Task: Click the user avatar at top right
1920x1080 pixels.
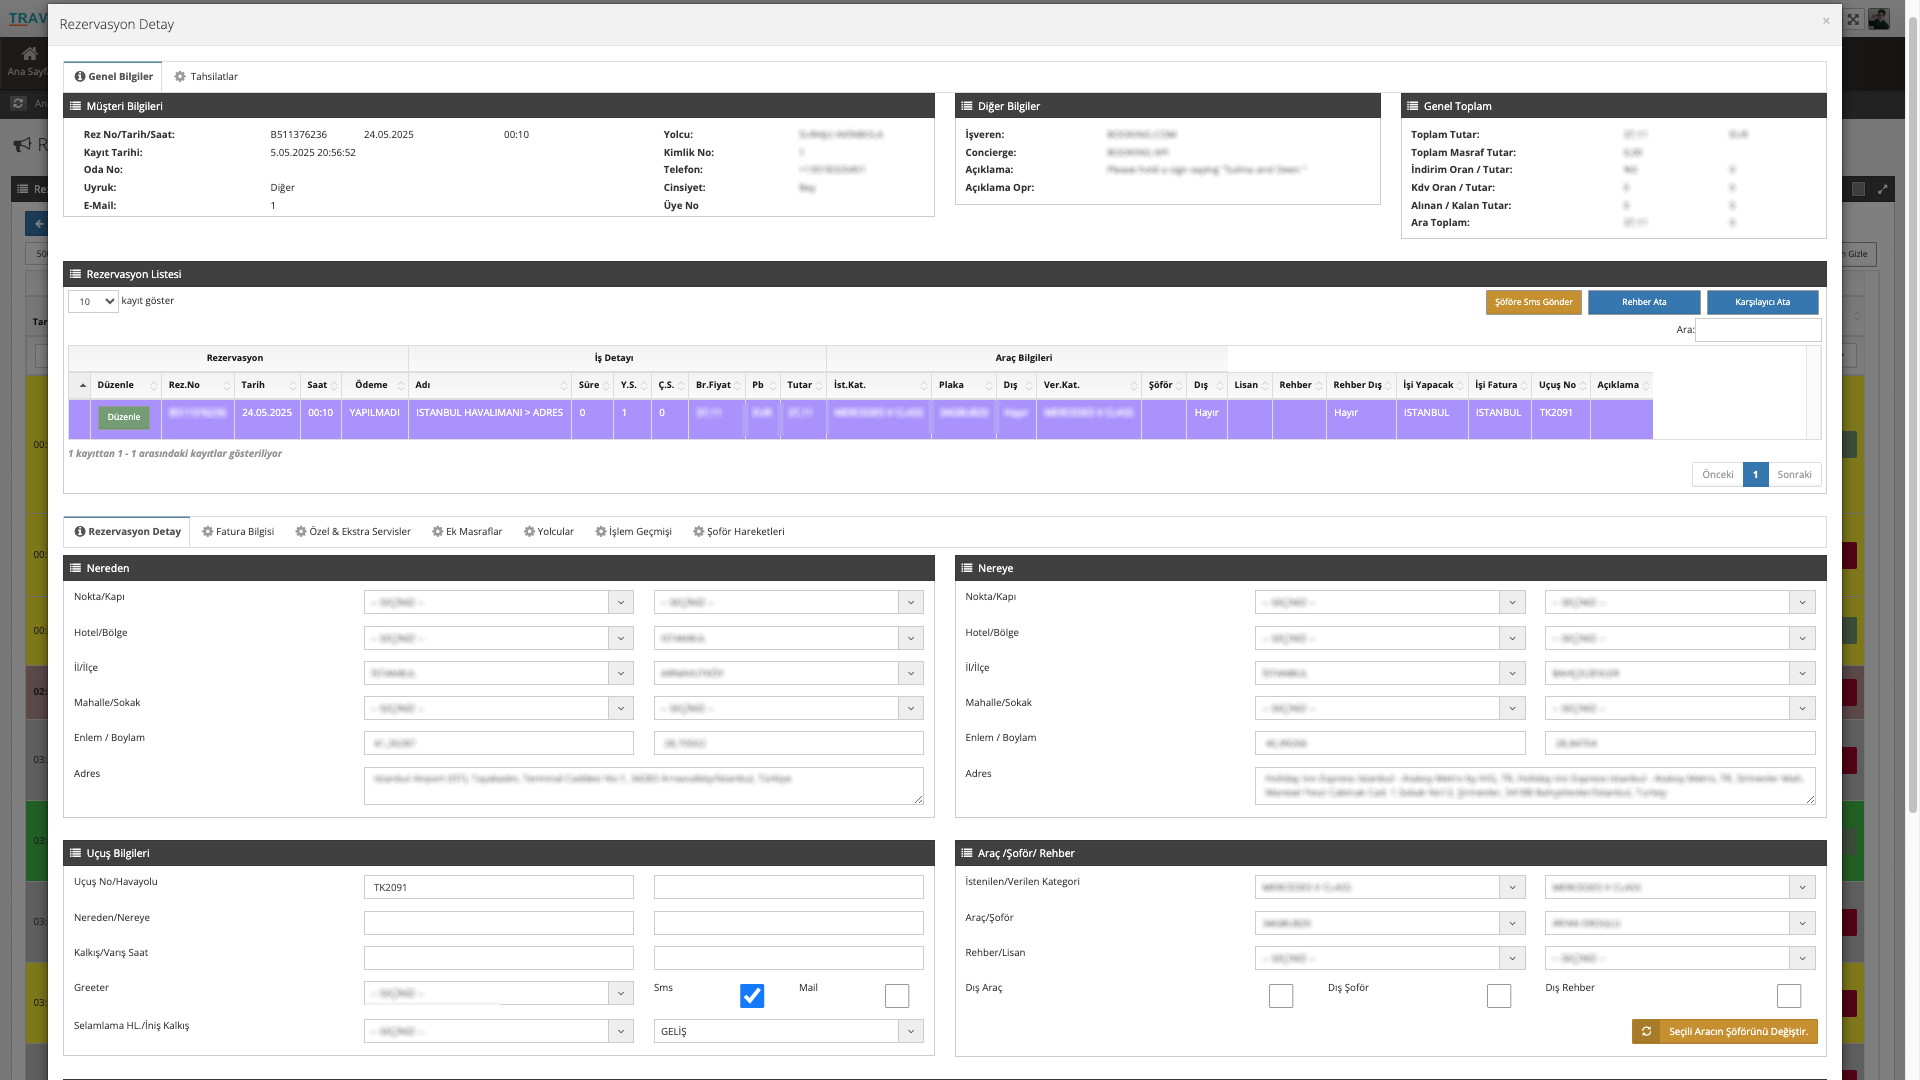Action: tap(1878, 19)
